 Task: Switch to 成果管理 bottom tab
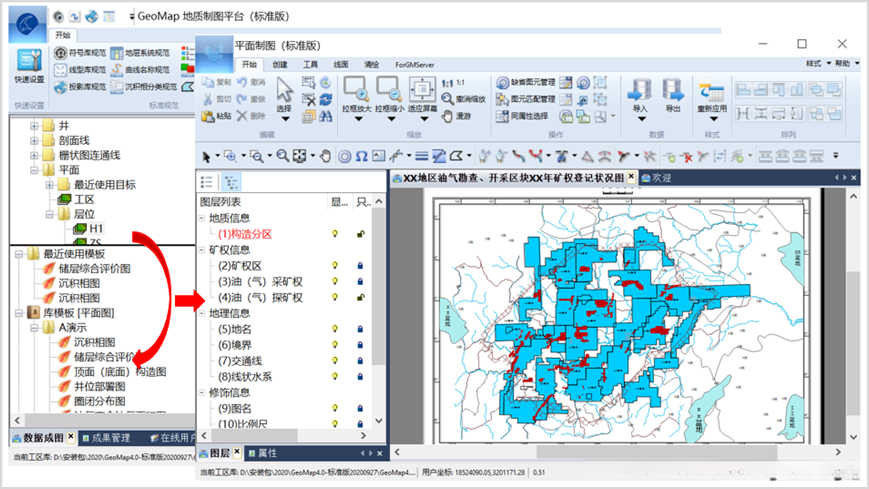[106, 438]
